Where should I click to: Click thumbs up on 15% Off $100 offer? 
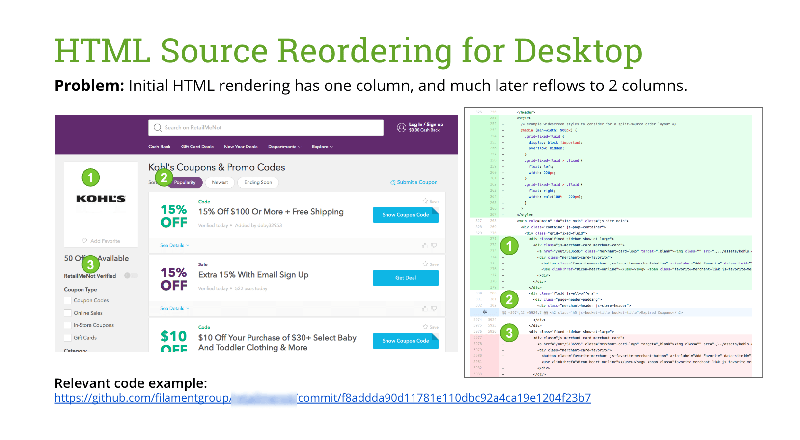pyautogui.click(x=424, y=246)
